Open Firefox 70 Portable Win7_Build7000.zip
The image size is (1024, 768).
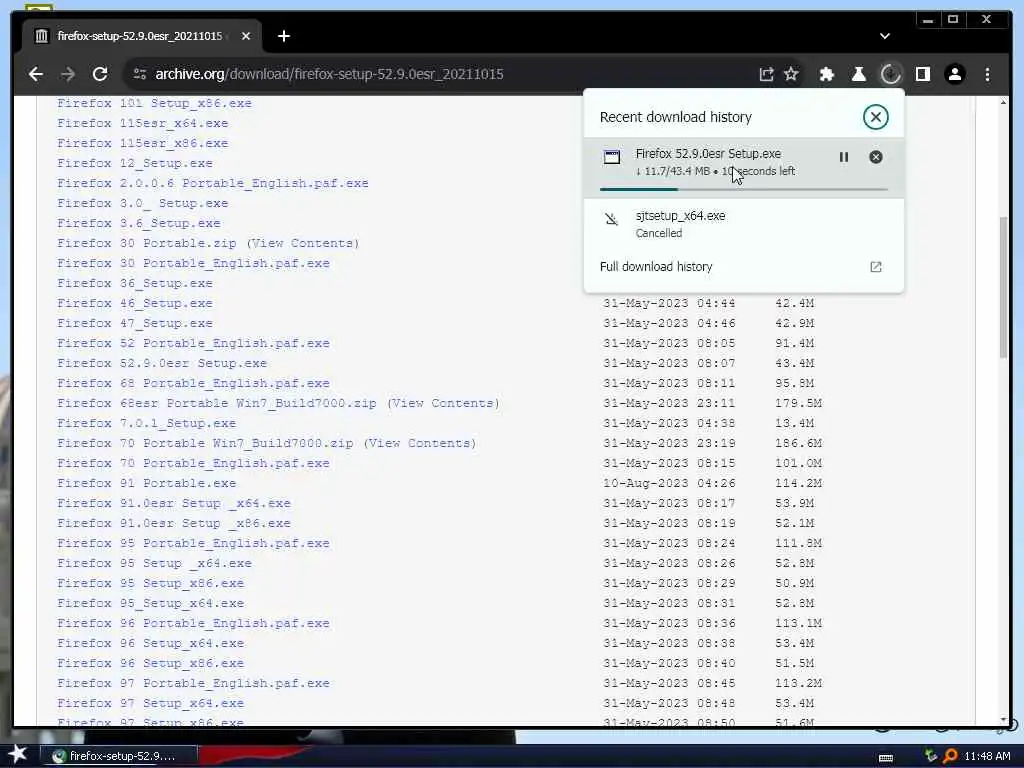pos(205,443)
